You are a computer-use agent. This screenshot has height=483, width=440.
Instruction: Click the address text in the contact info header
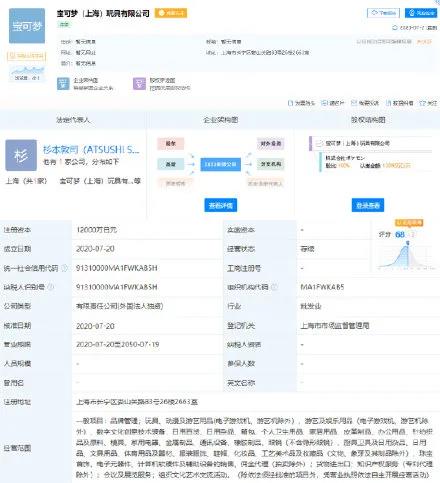[265, 53]
